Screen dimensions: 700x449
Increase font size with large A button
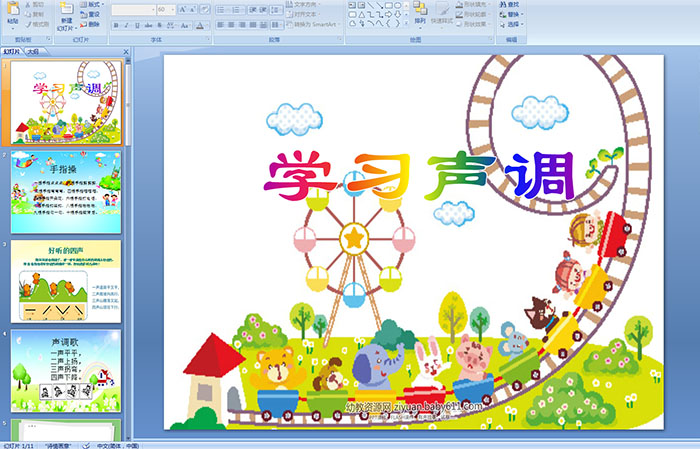(x=183, y=9)
